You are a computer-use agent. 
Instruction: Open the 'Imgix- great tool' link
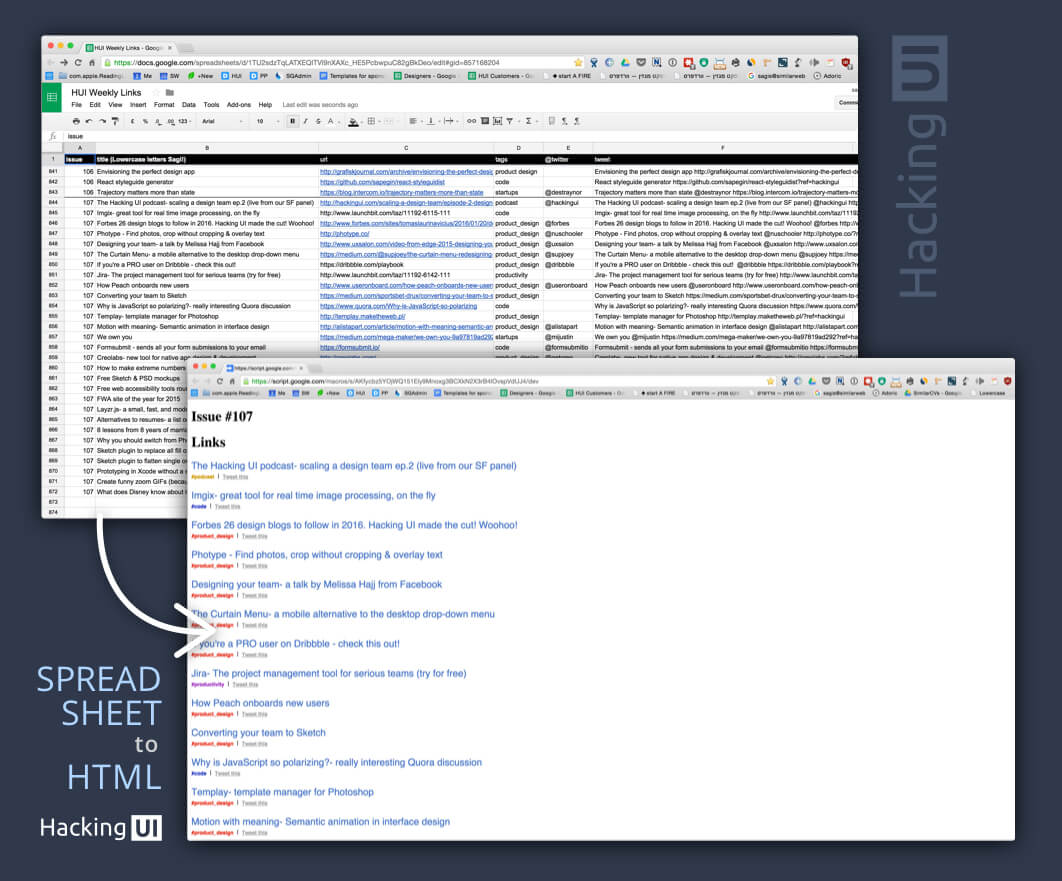point(313,496)
